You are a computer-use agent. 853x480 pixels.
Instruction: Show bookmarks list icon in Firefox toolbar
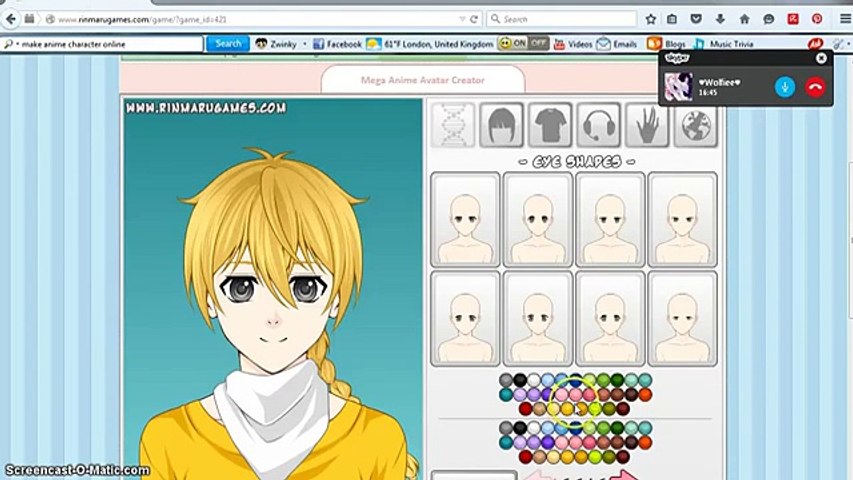coord(672,19)
